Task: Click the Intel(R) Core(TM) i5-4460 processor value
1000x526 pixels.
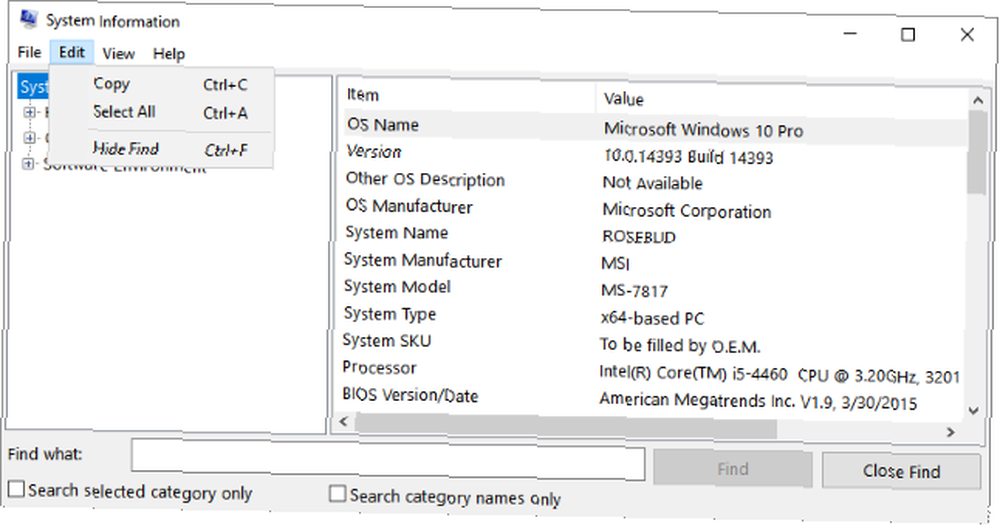Action: pos(779,375)
